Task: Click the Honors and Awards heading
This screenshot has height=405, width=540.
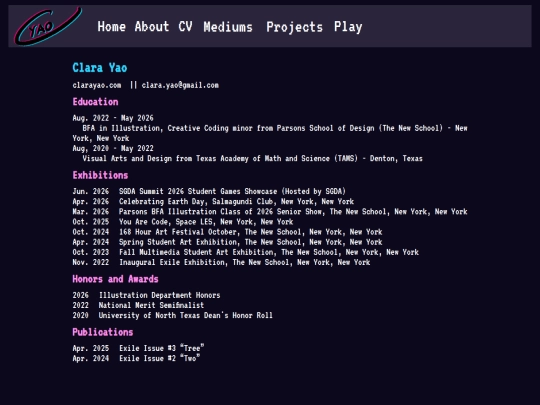Action: point(115,279)
